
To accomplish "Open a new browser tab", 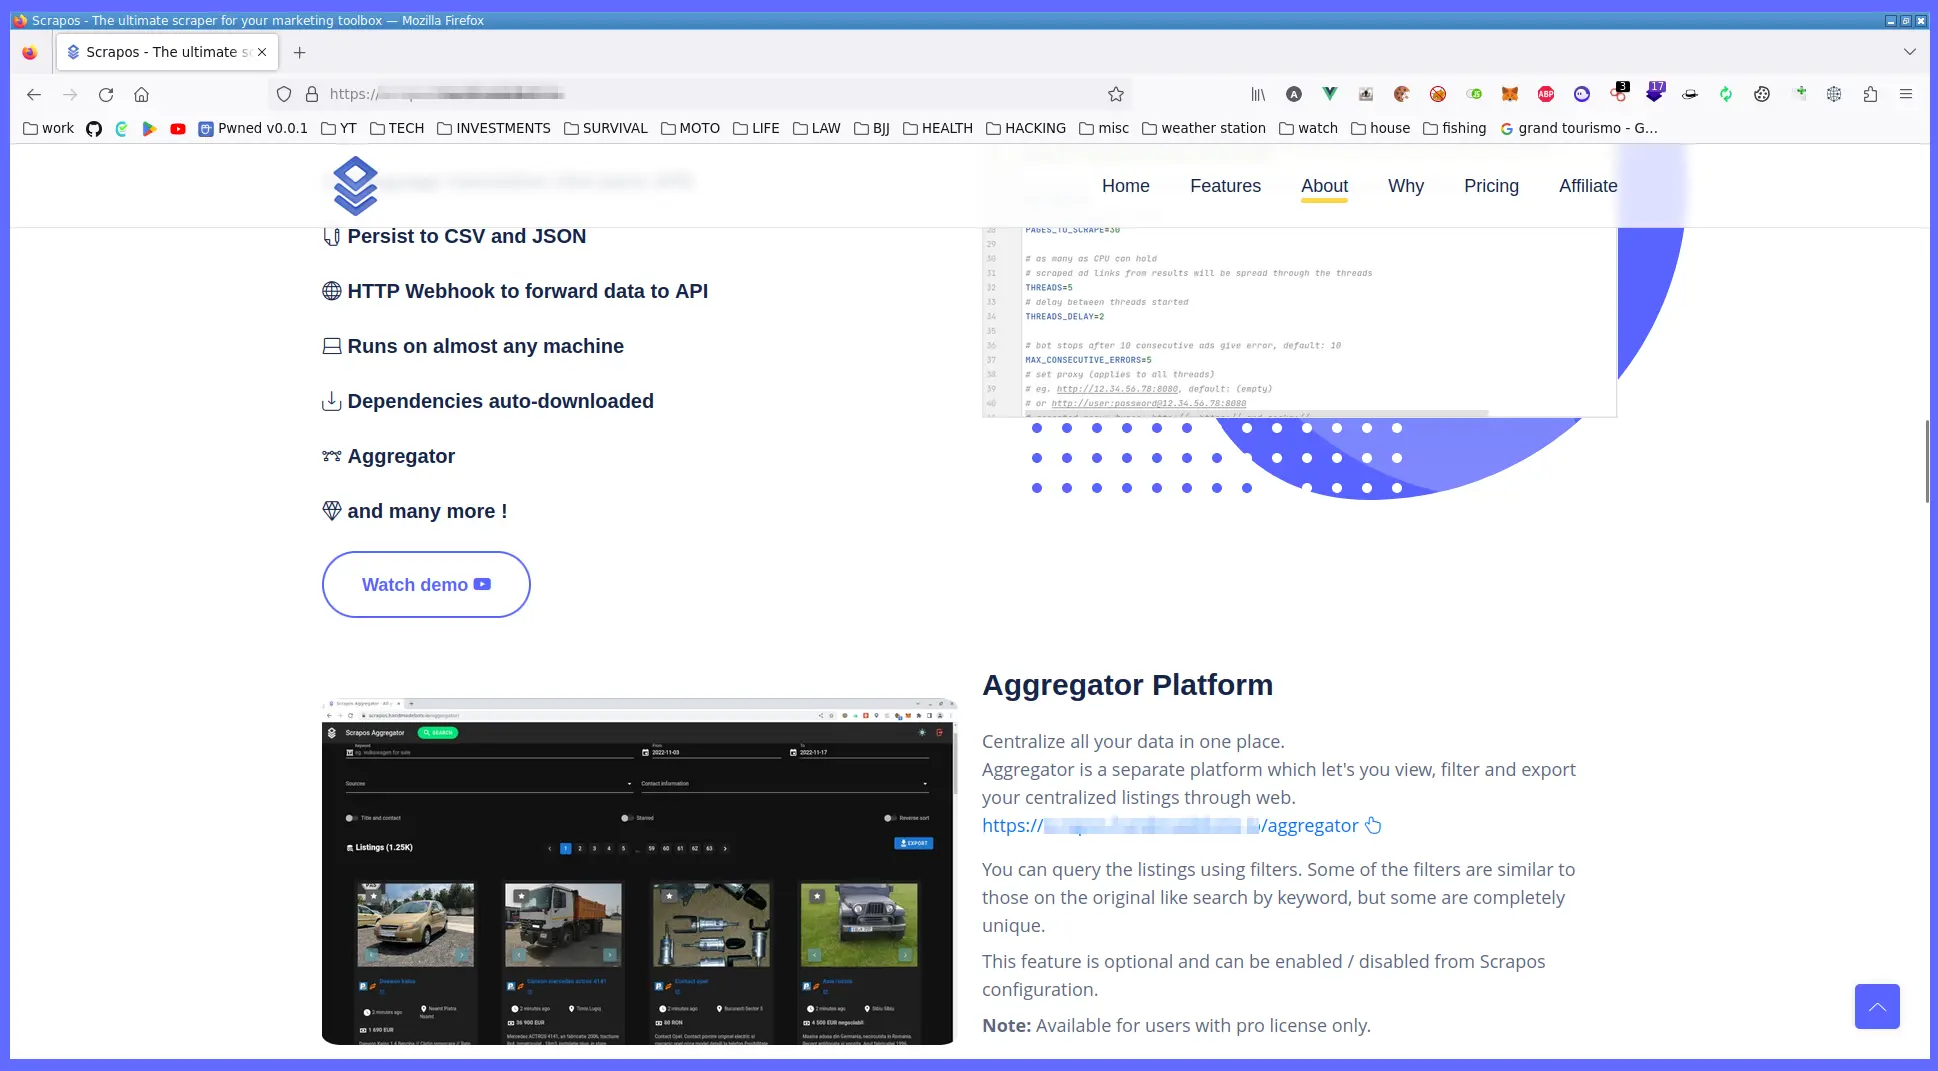I will (x=299, y=52).
